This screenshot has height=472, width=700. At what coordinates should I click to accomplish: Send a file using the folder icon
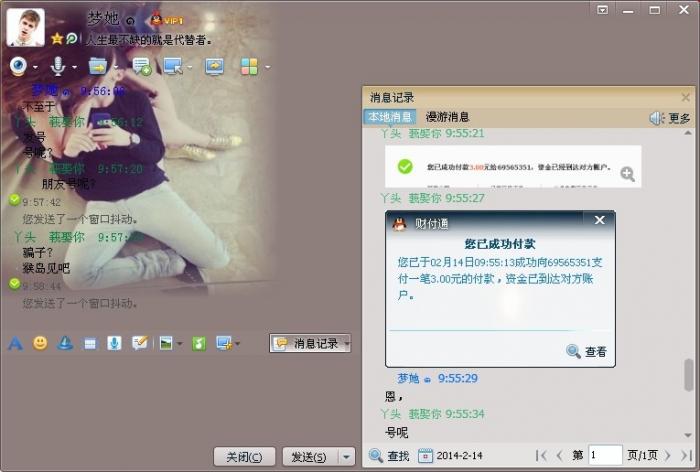click(x=98, y=67)
